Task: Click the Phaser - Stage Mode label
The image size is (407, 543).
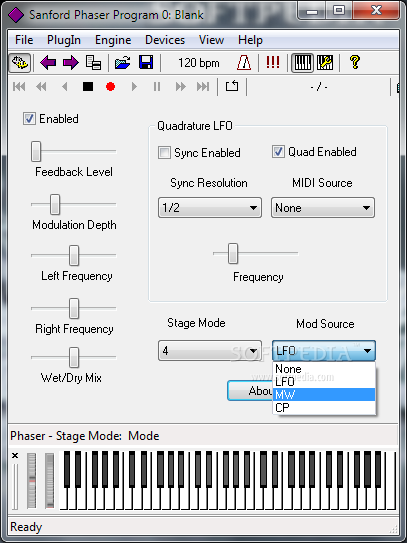Action: (x=85, y=436)
